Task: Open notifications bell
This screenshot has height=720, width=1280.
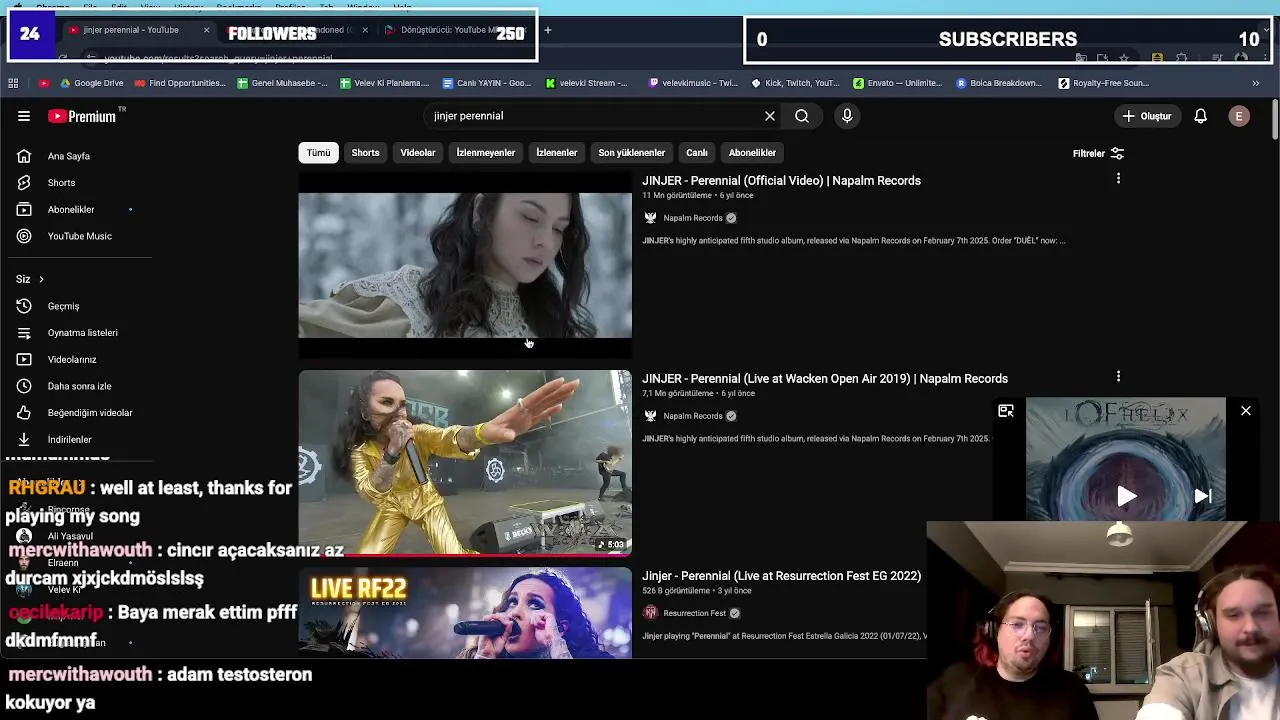Action: click(x=1200, y=116)
